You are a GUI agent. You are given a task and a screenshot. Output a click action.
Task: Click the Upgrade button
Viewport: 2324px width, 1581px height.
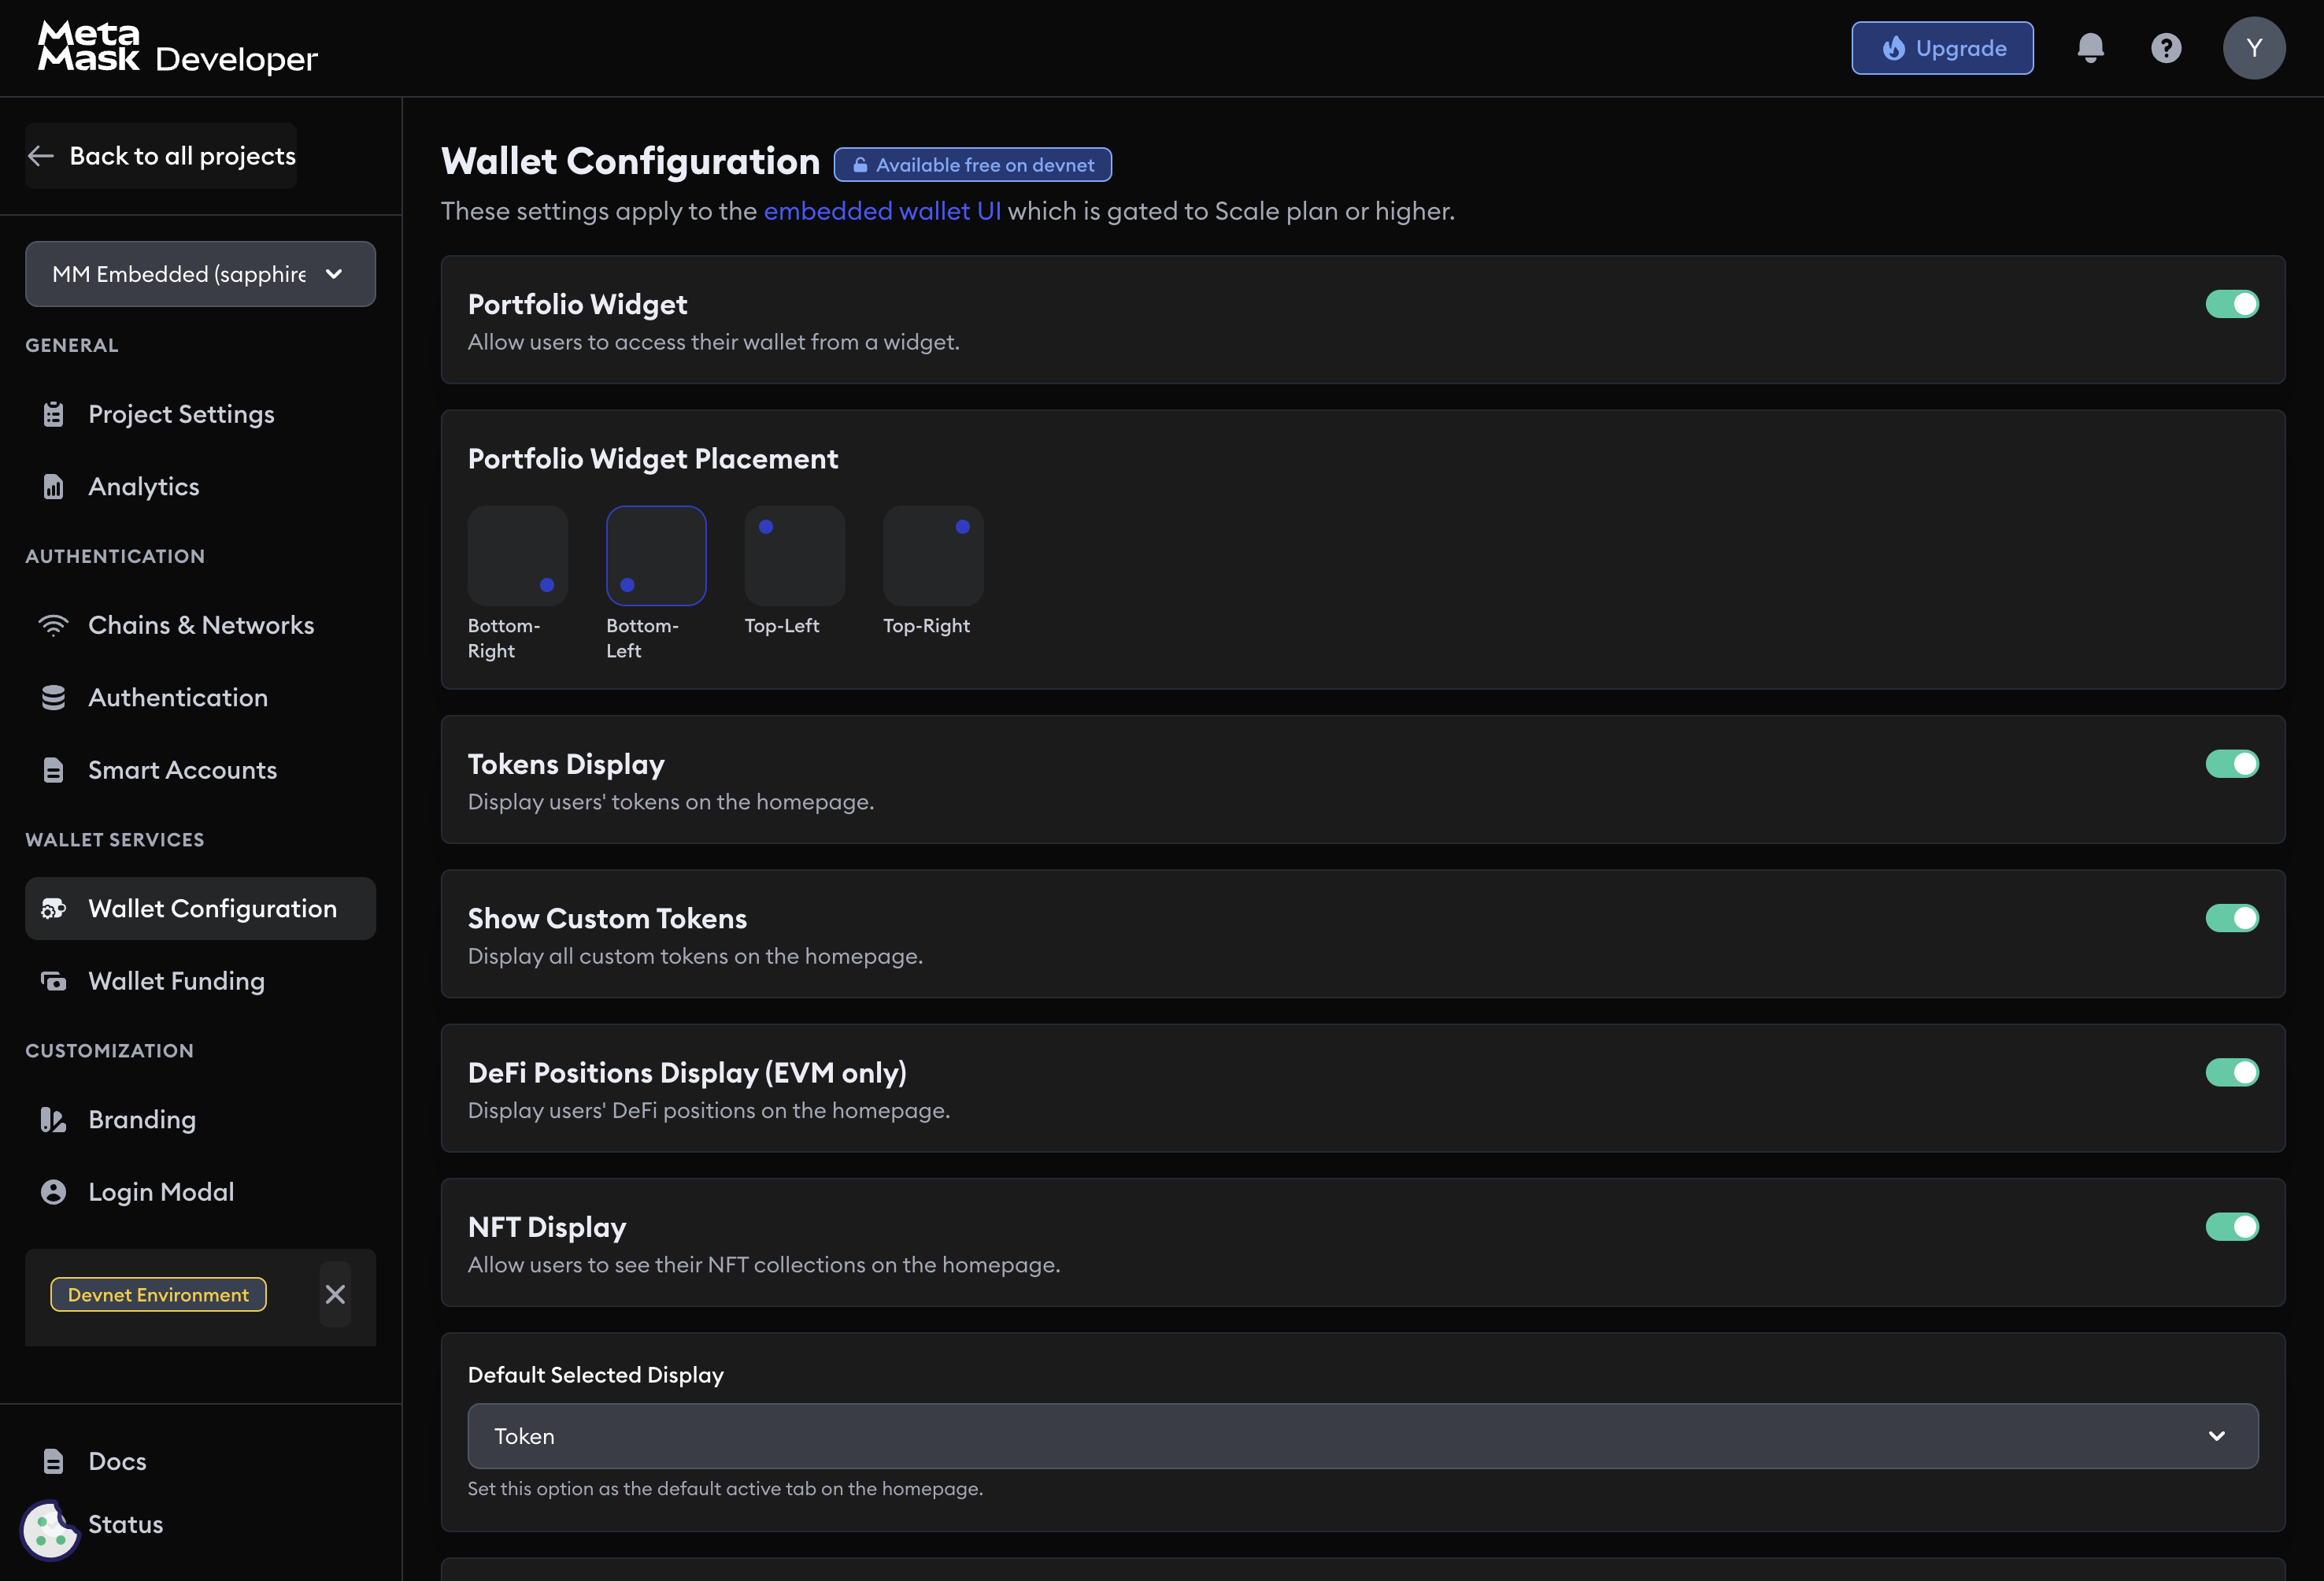1942,48
